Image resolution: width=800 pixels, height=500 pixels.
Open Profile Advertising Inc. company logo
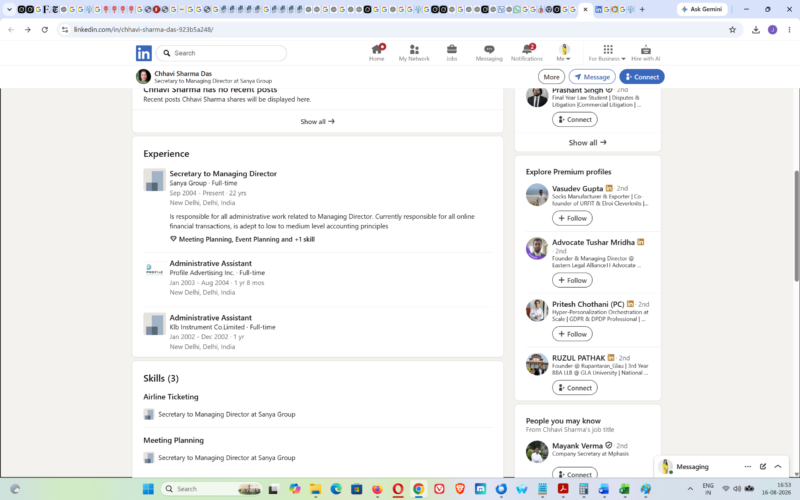click(x=154, y=270)
